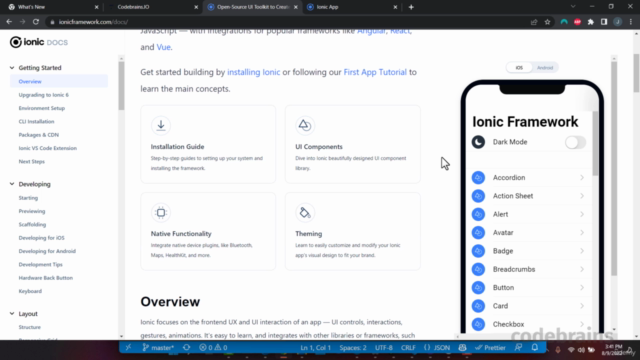Open CLI Installation sidebar item
The width and height of the screenshot is (640, 360).
pos(36,121)
